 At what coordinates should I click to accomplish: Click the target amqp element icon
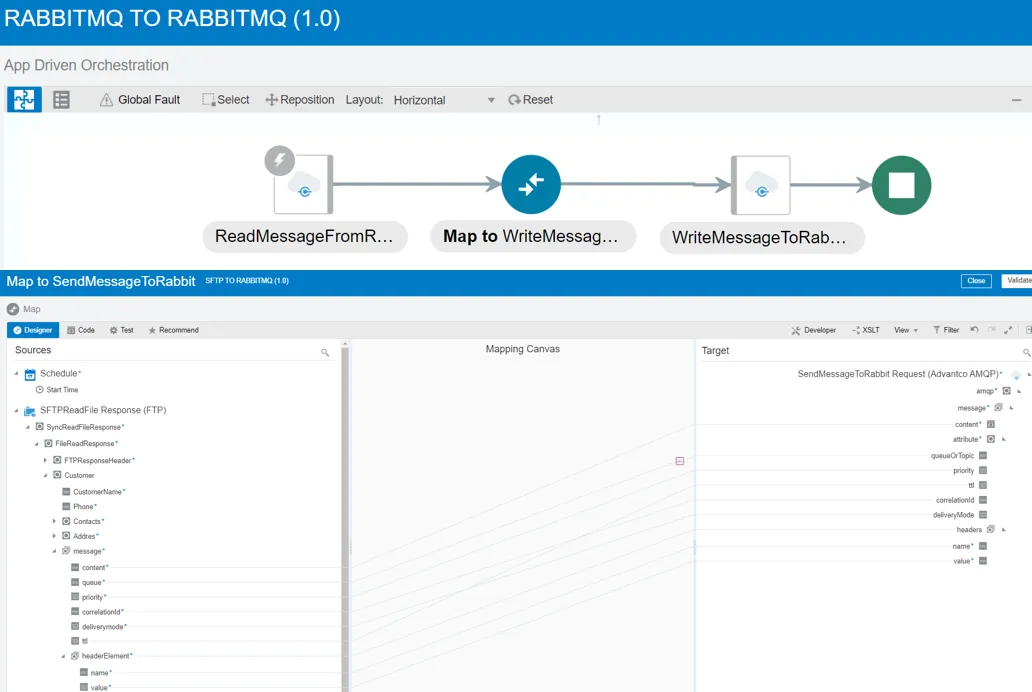(x=1006, y=390)
